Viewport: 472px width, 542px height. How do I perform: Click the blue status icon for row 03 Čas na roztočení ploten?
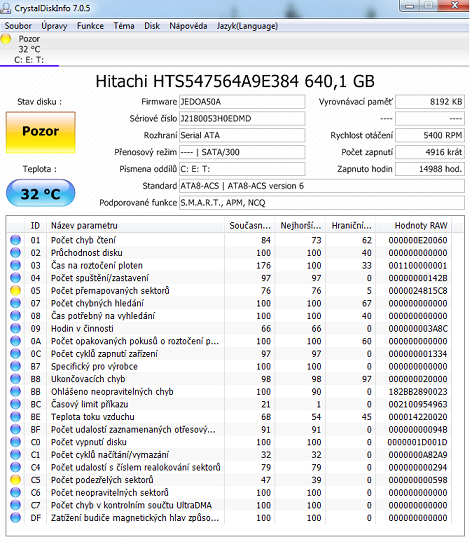pos(15,265)
